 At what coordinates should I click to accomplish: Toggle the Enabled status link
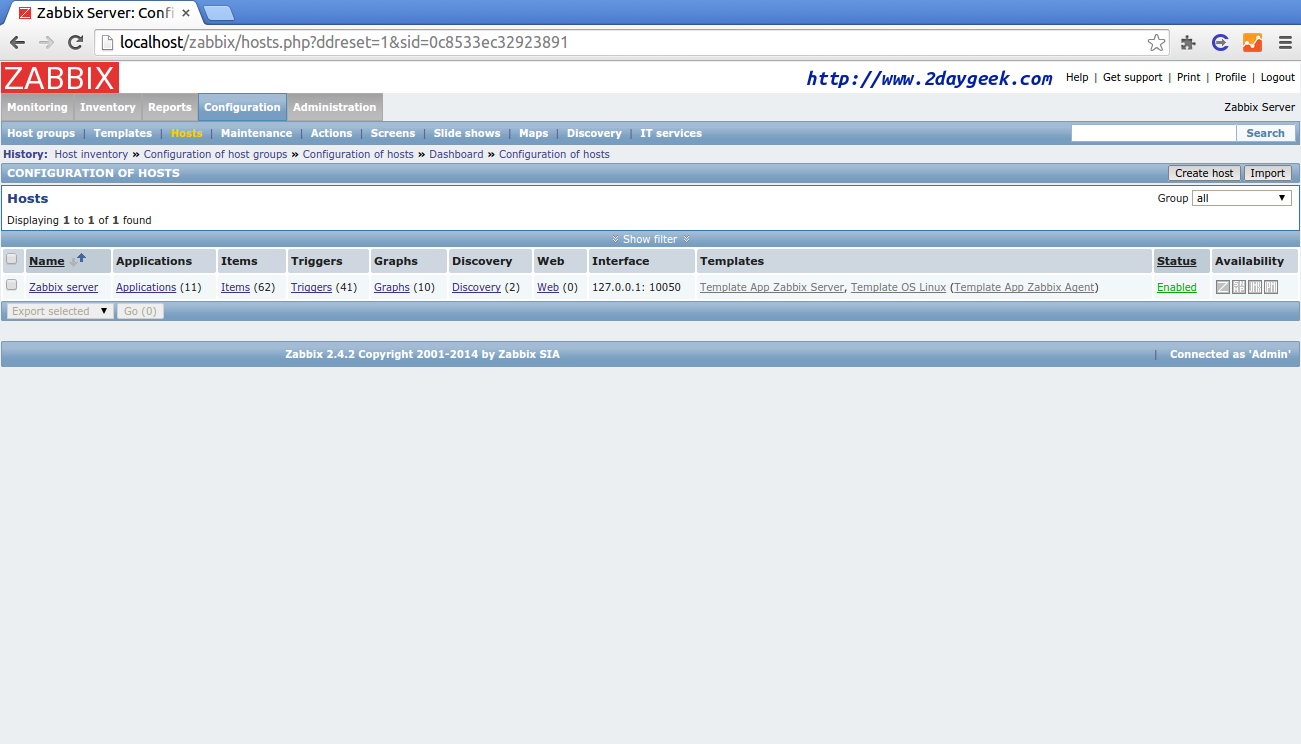(1177, 287)
